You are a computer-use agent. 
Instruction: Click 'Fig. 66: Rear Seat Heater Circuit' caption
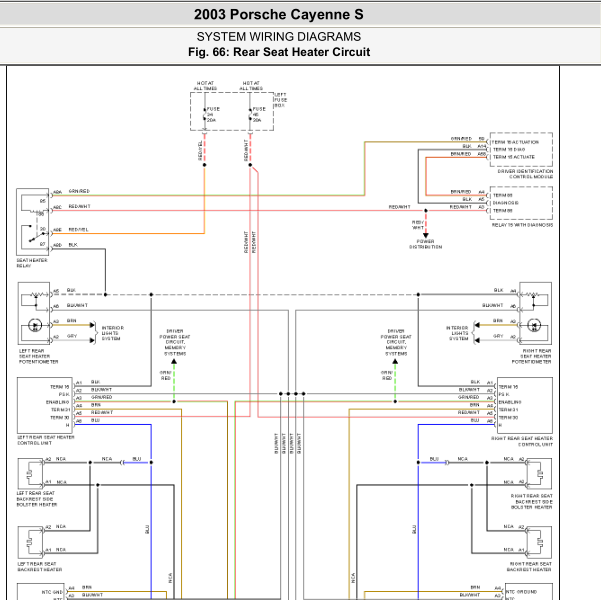coord(279,52)
